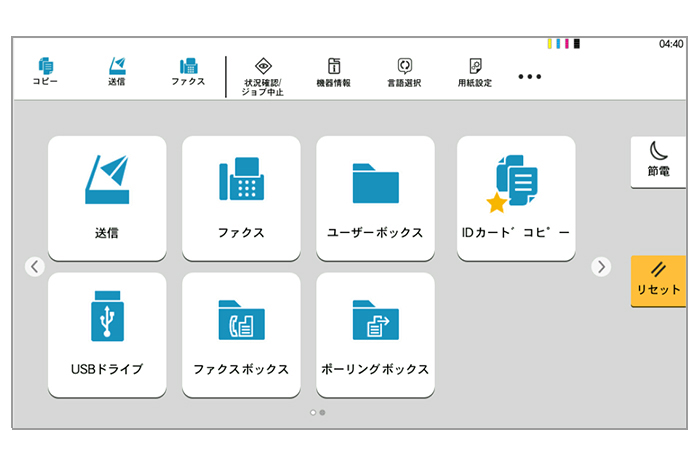Show more options via three-dot icon
Screen dimensions: 700x466
click(x=530, y=76)
